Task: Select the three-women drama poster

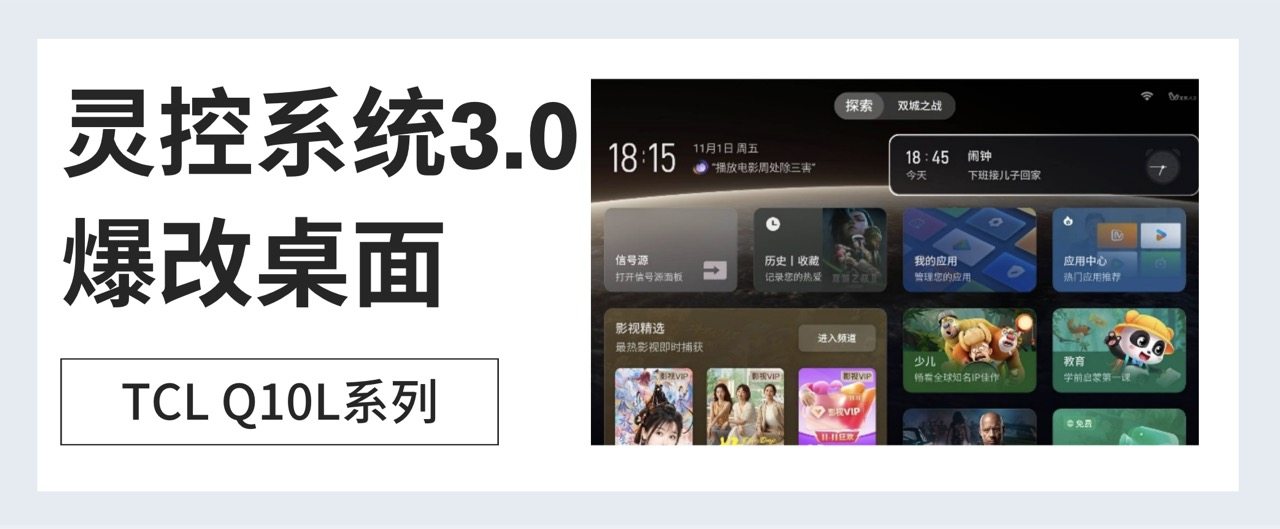Action: point(745,406)
